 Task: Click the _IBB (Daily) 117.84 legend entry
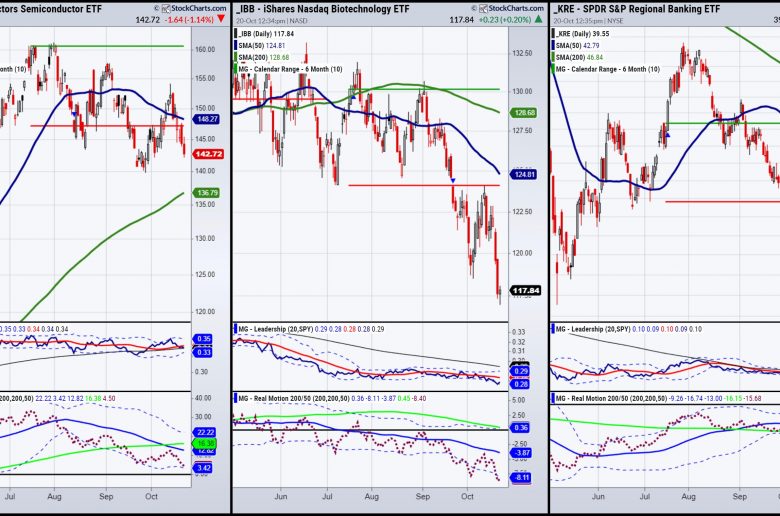pyautogui.click(x=266, y=33)
